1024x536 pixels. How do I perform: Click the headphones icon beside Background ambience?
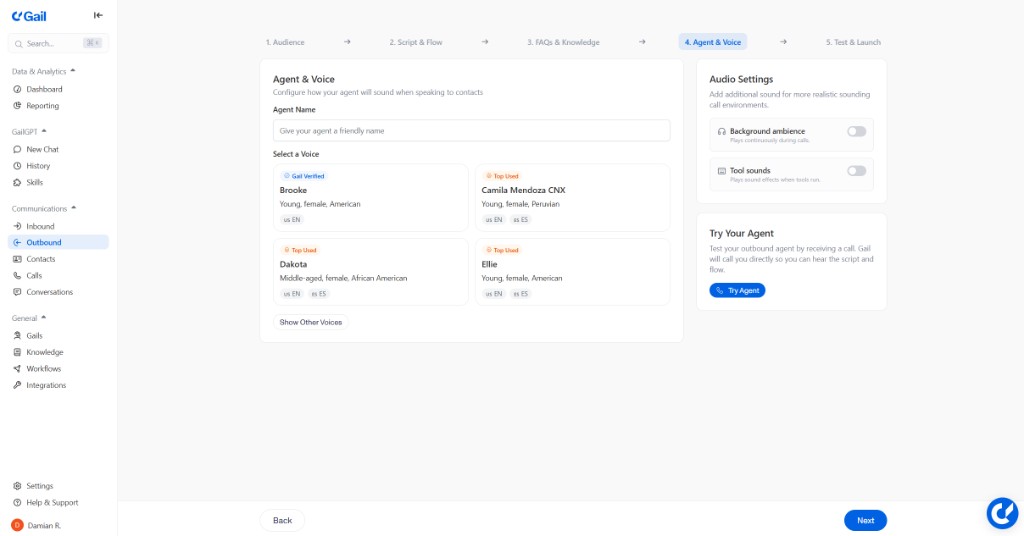(x=722, y=131)
